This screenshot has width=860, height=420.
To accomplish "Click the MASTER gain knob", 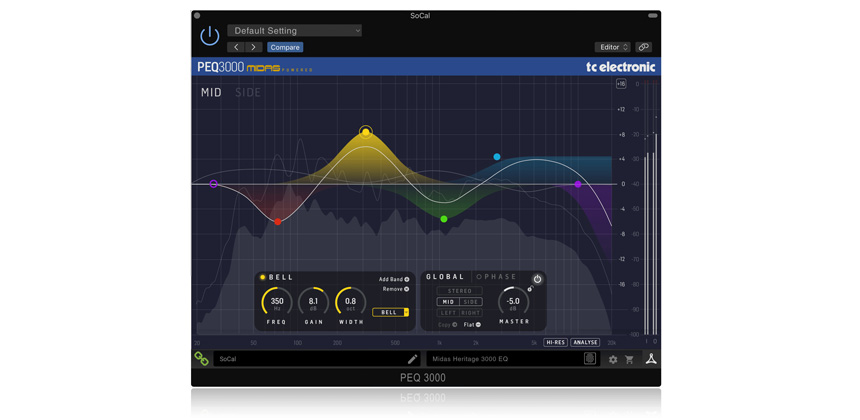I will (513, 302).
